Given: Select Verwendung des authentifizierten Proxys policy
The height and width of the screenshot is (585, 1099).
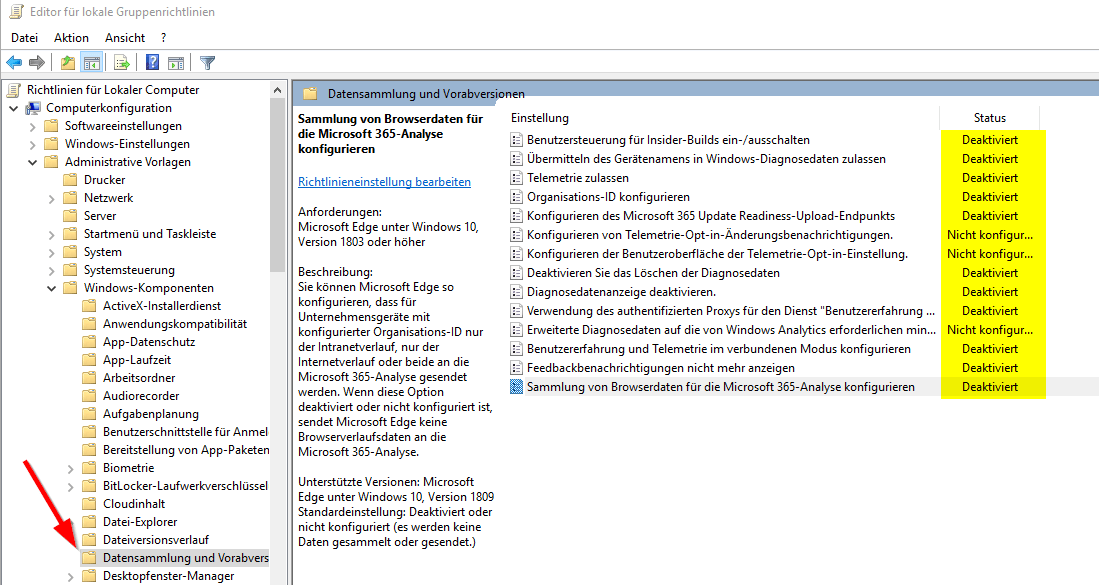Looking at the screenshot, I should (731, 310).
